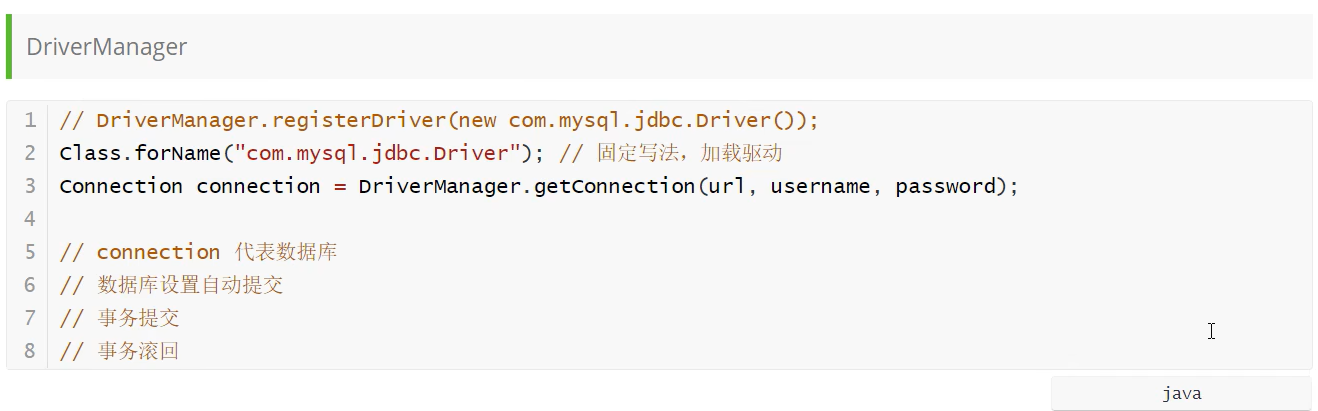The width and height of the screenshot is (1318, 411).
Task: Click line number 5 in gutter
Action: pyautogui.click(x=29, y=252)
